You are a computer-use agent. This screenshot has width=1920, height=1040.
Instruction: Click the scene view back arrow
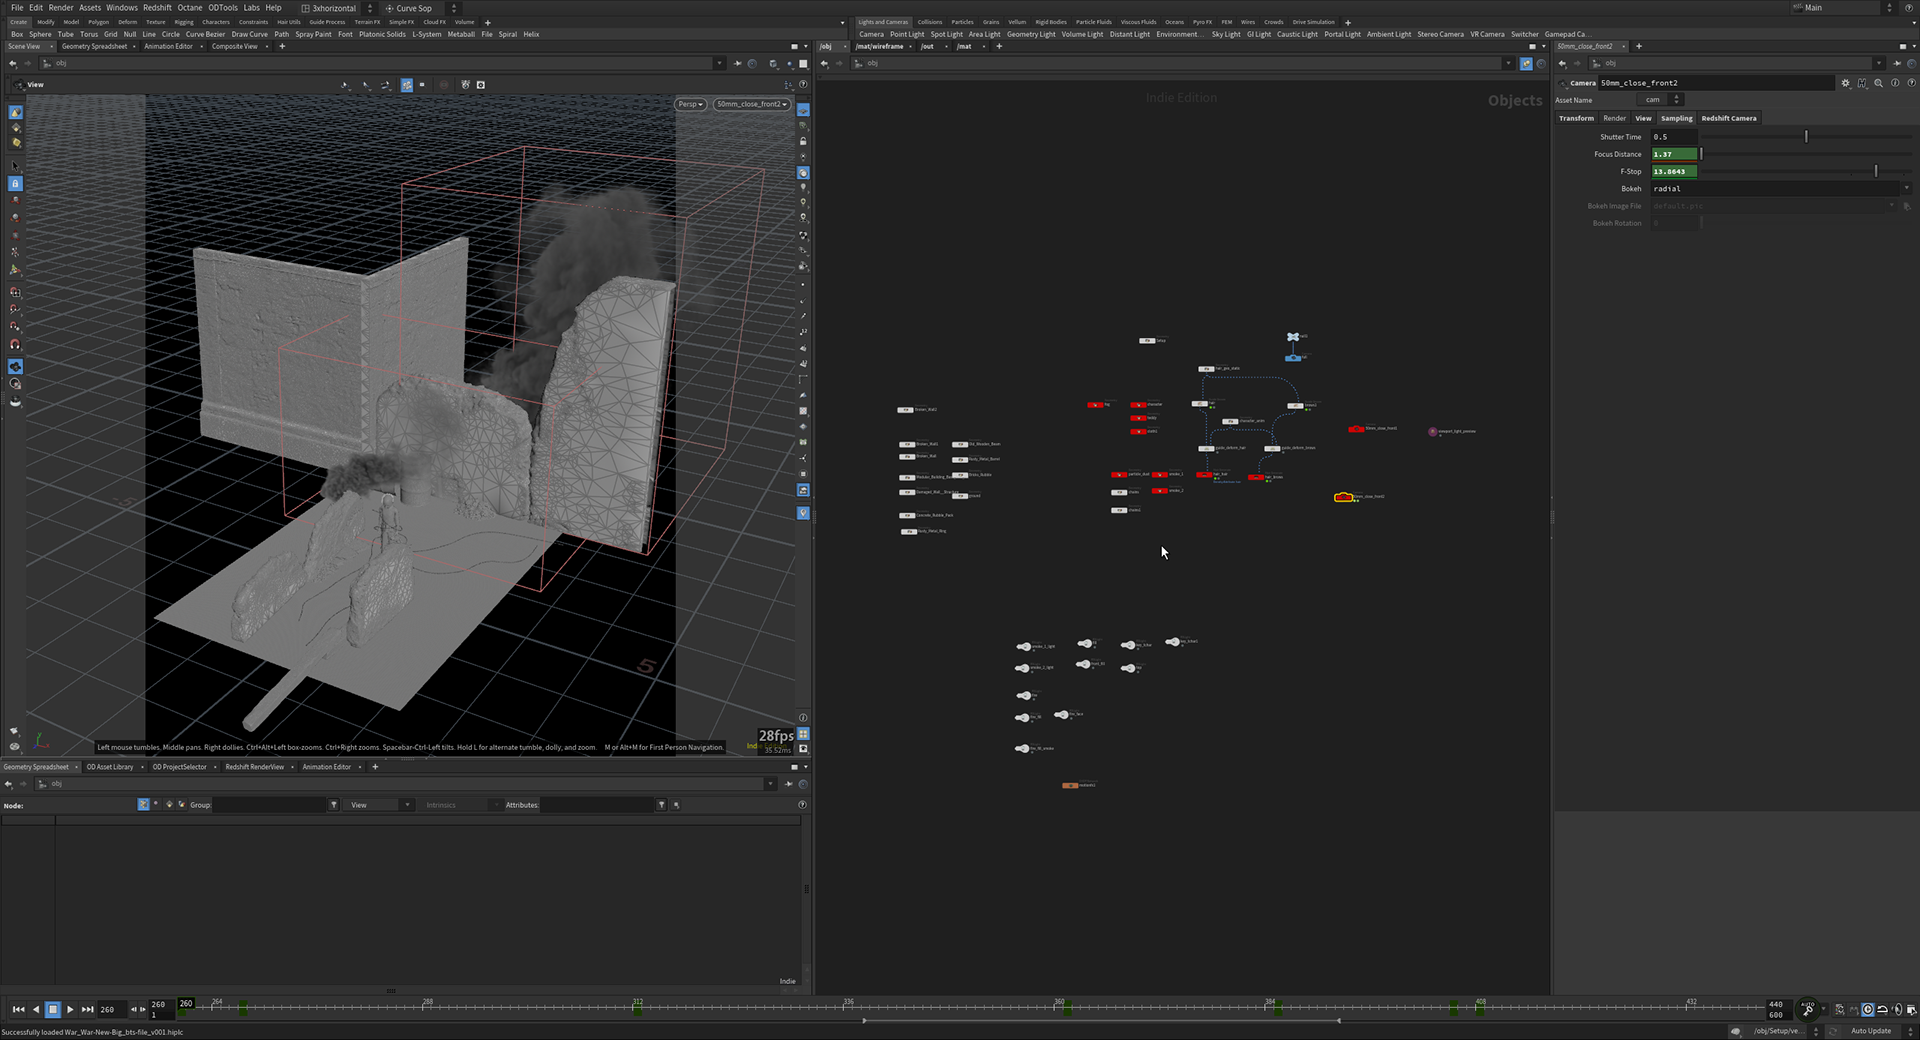(12, 63)
